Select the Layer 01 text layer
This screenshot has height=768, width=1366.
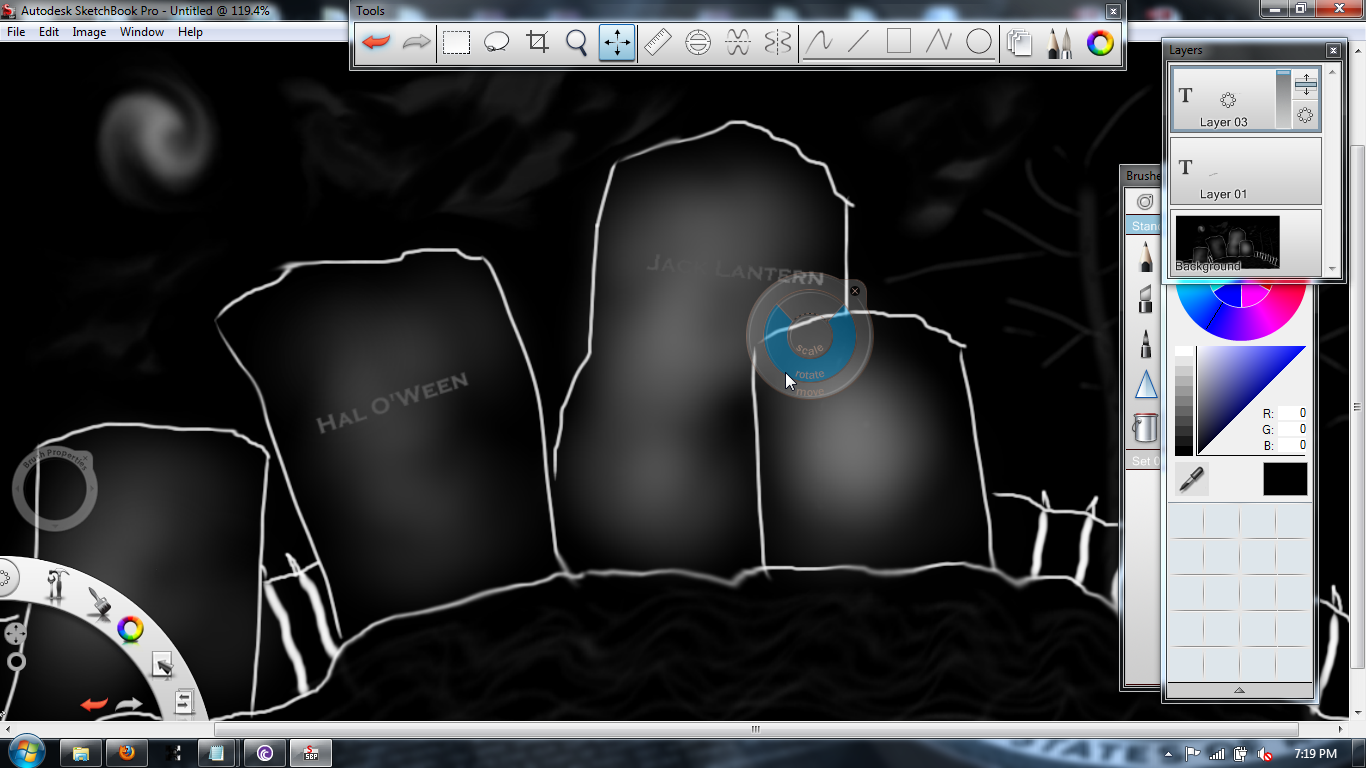(x=1246, y=171)
